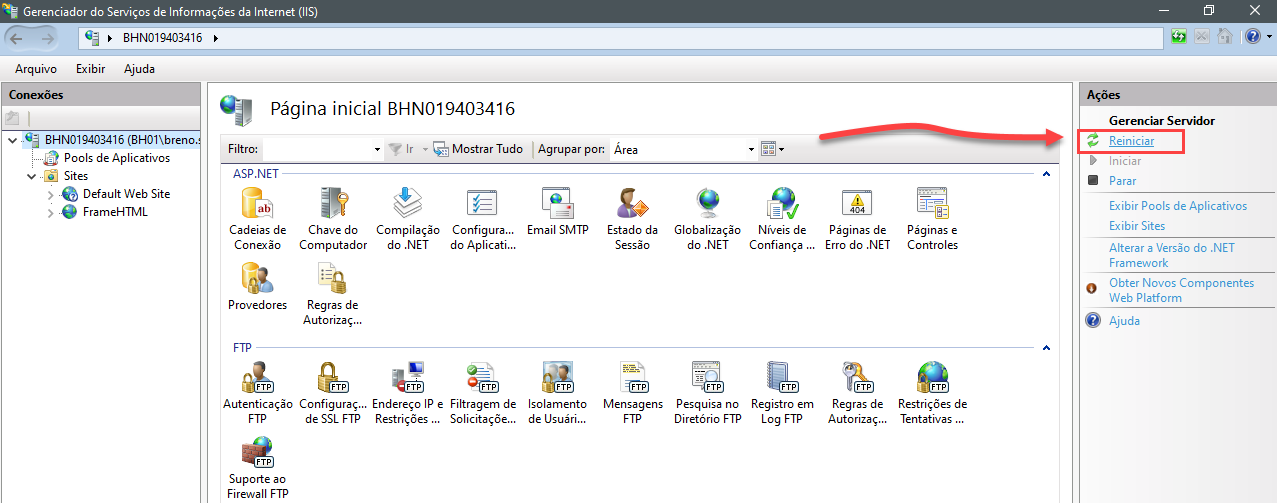The image size is (1277, 503).
Task: Click Reiniciar server action
Action: [x=1131, y=141]
